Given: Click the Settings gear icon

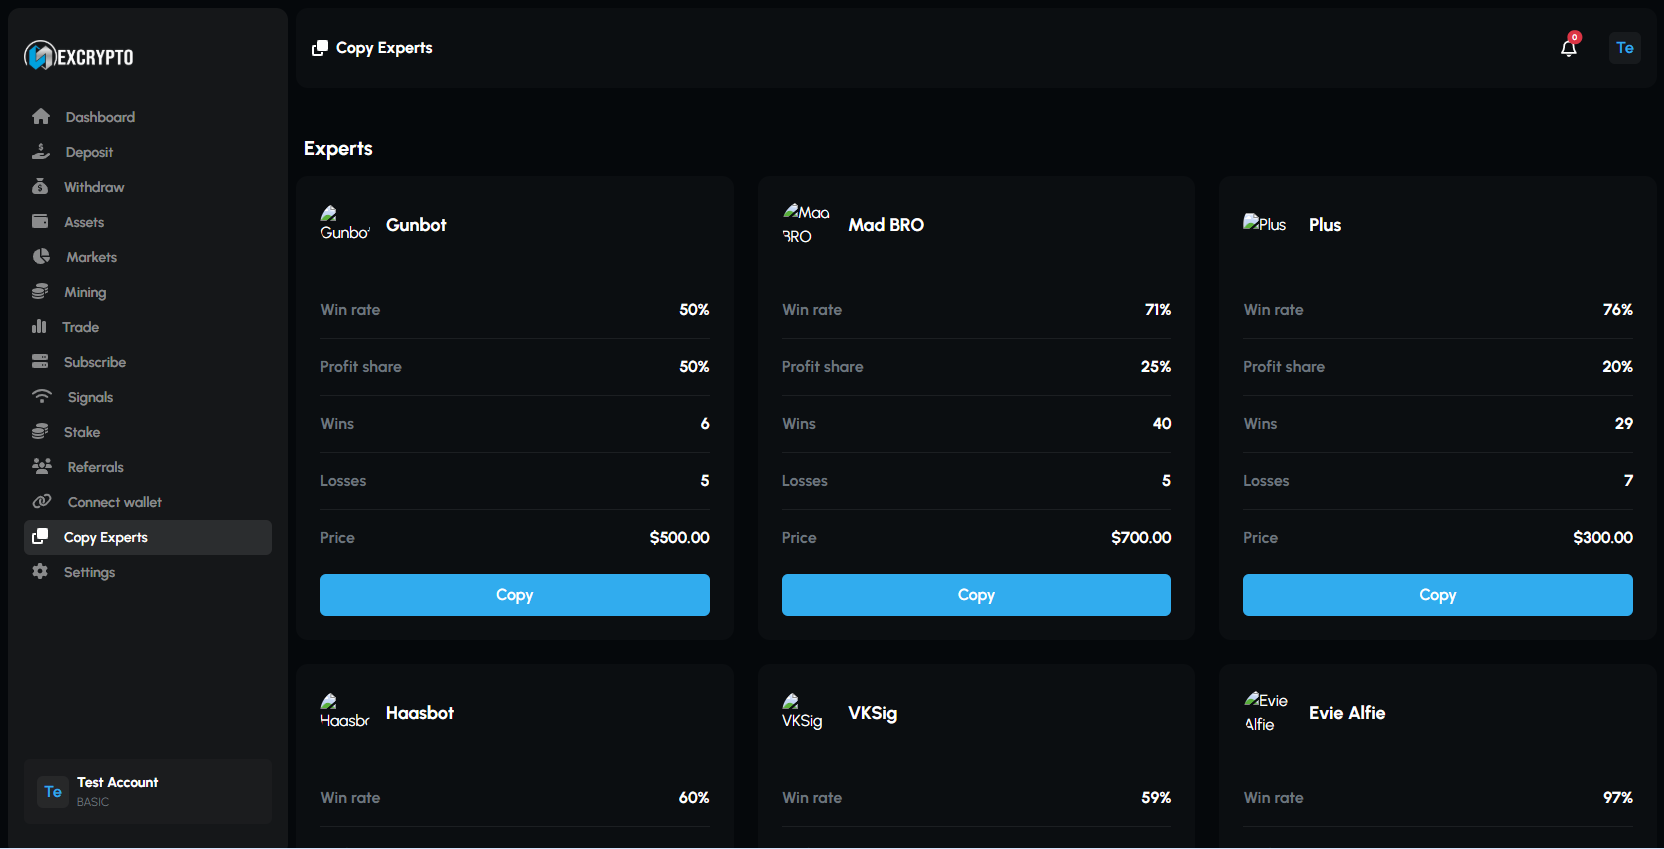Looking at the screenshot, I should (x=40, y=572).
